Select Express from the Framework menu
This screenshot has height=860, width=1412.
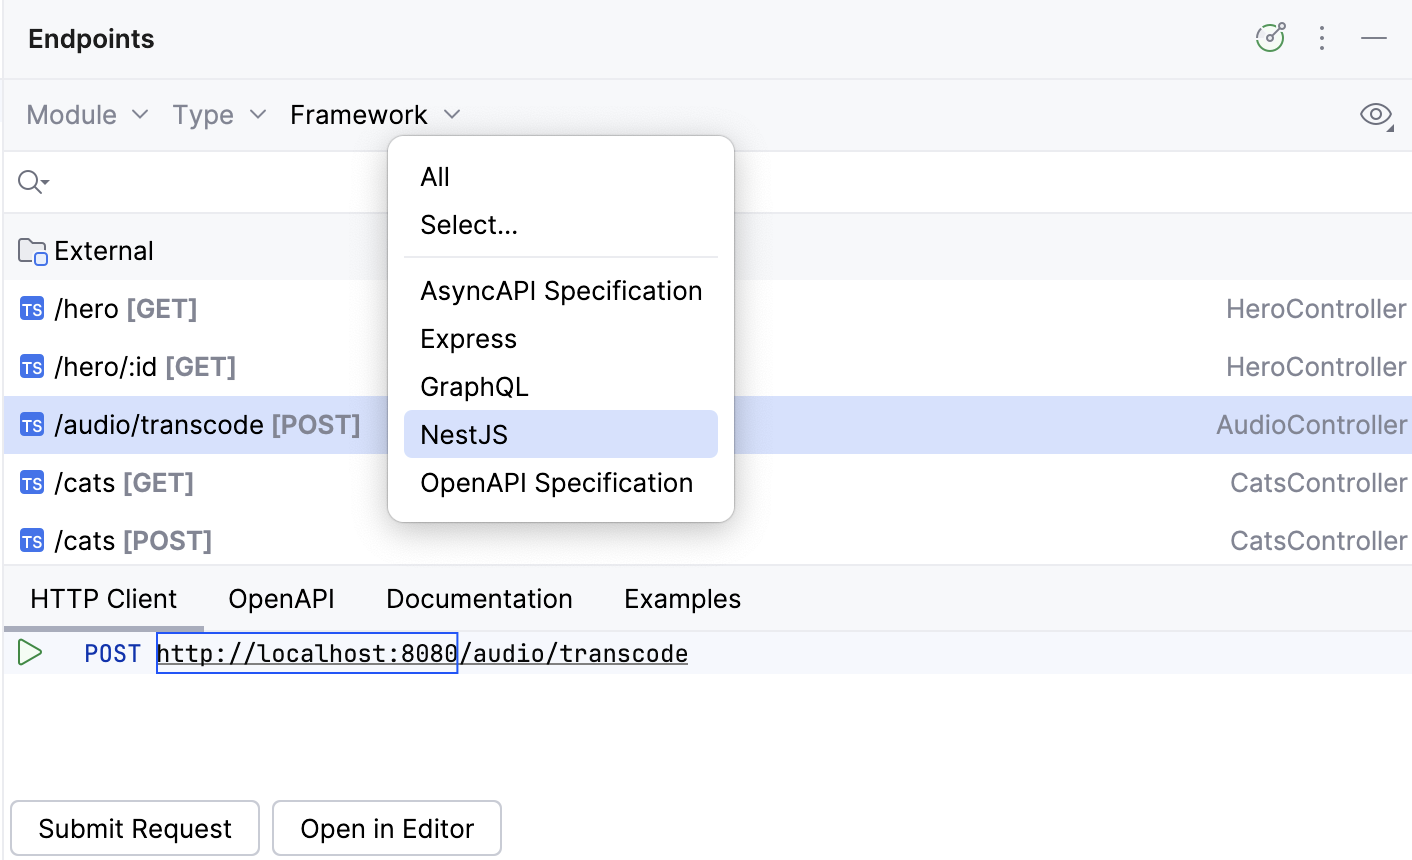(468, 338)
